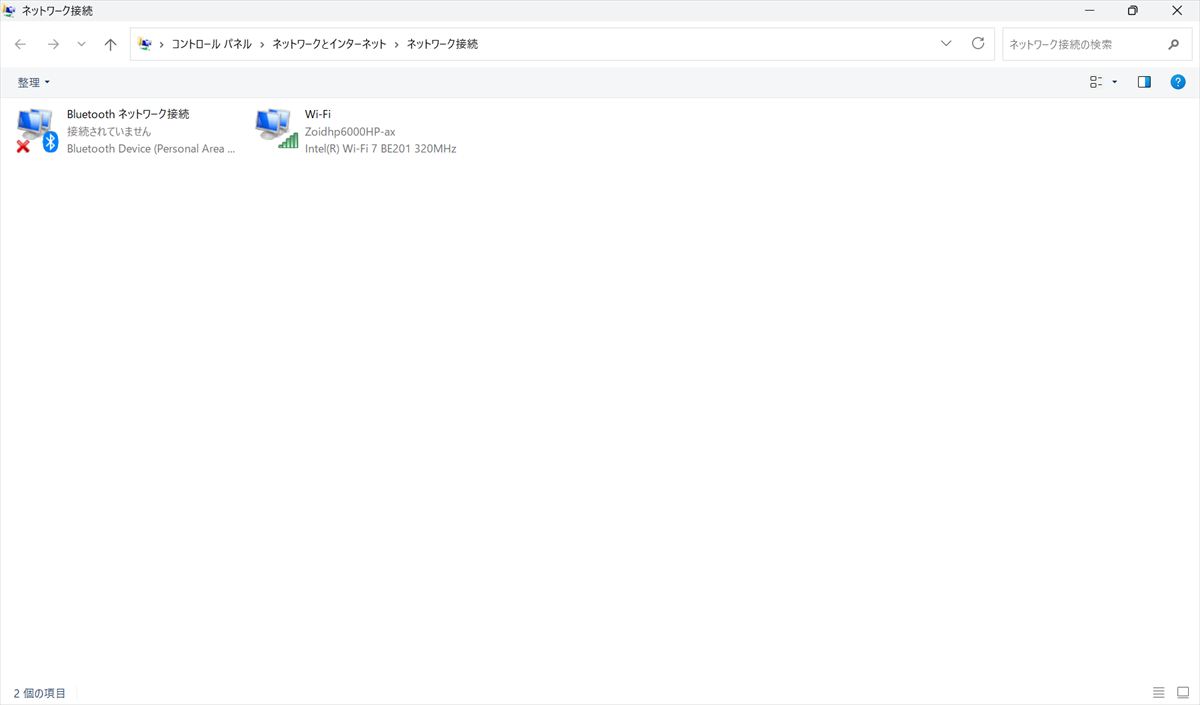Expand the address bar history dropdown
The image size is (1200, 705).
pyautogui.click(x=946, y=44)
